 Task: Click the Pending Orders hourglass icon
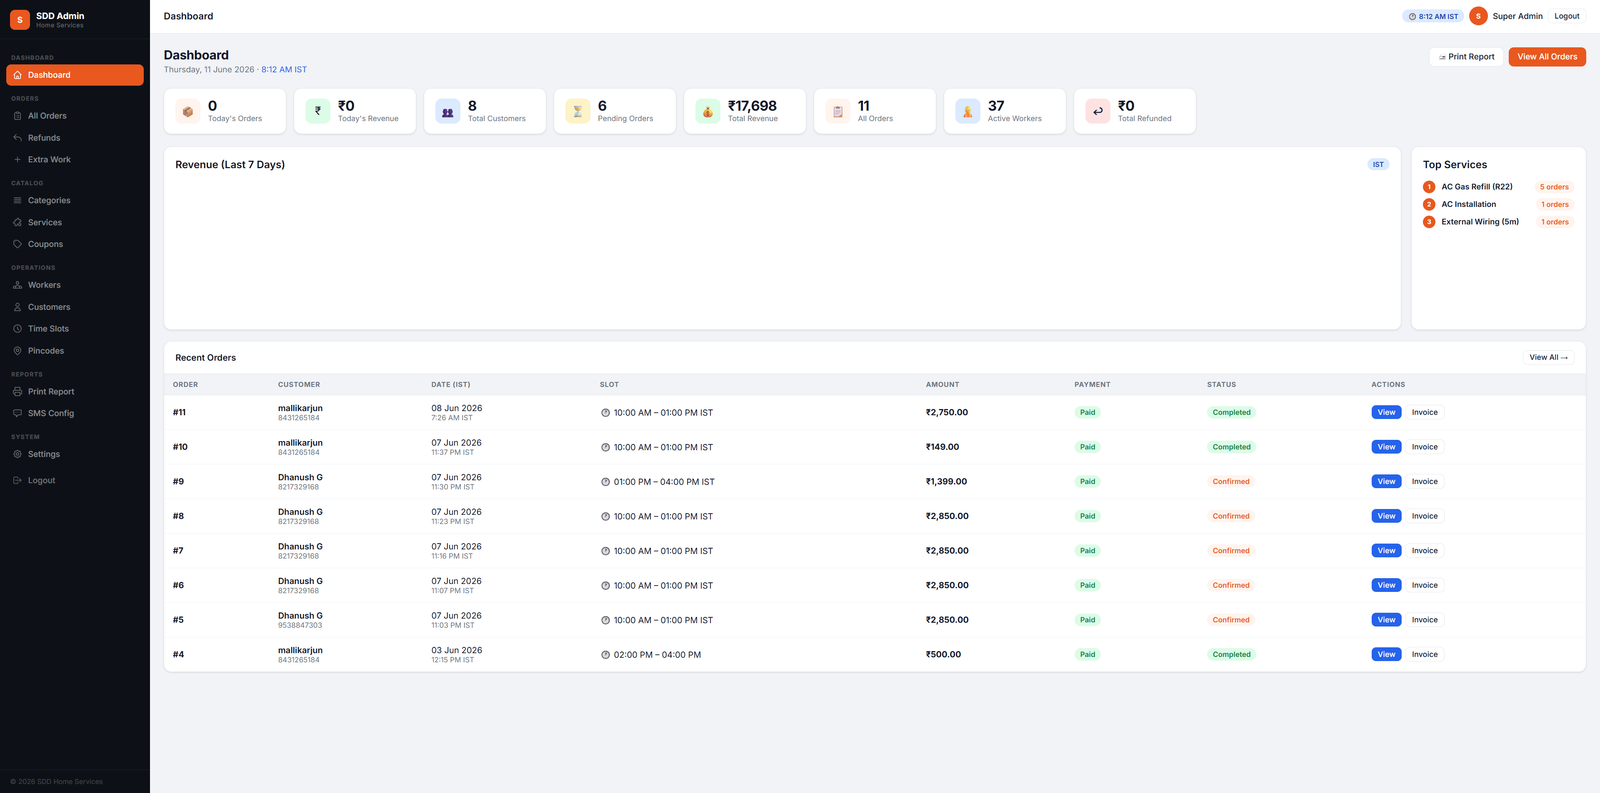(578, 111)
